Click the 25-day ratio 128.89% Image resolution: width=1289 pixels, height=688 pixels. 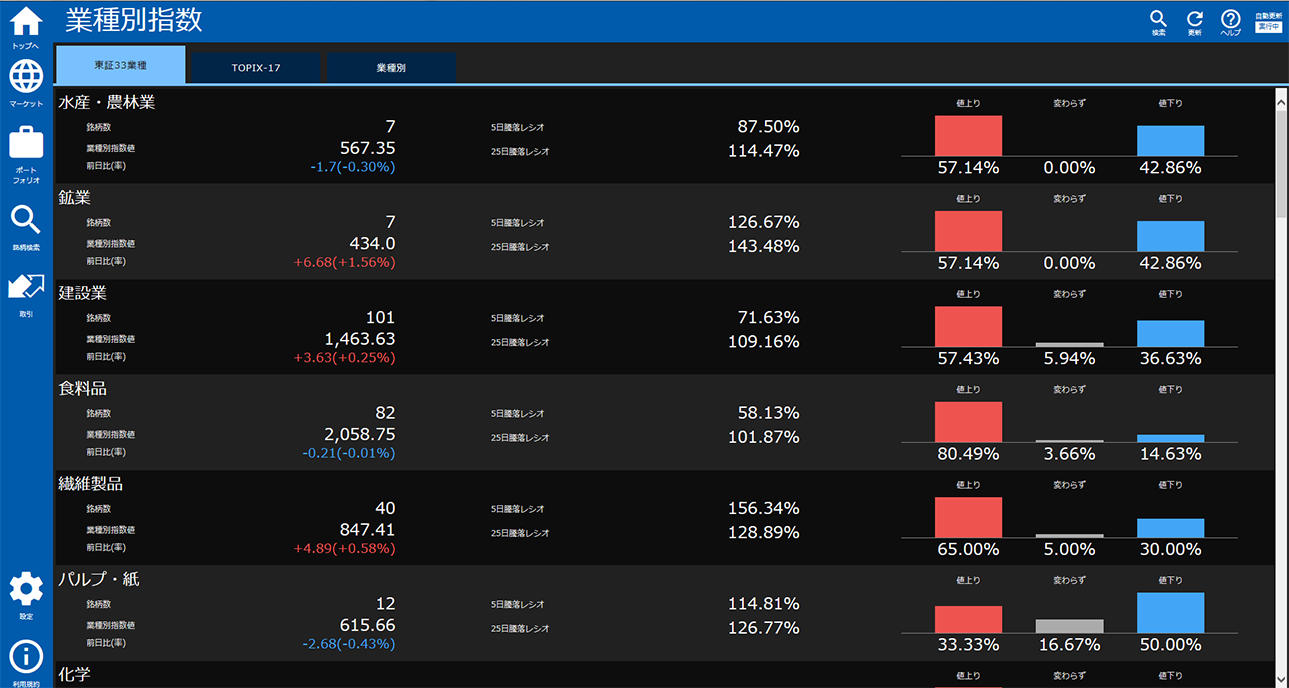pyautogui.click(x=763, y=533)
